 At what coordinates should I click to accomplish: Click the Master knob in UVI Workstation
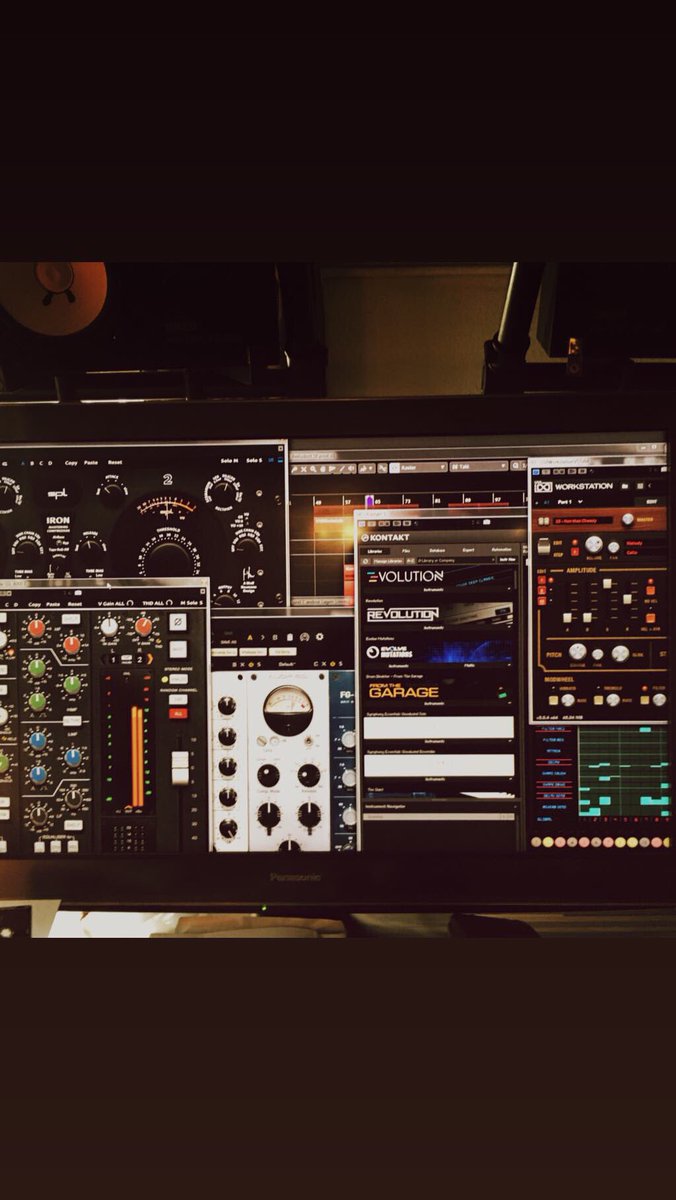click(628, 519)
